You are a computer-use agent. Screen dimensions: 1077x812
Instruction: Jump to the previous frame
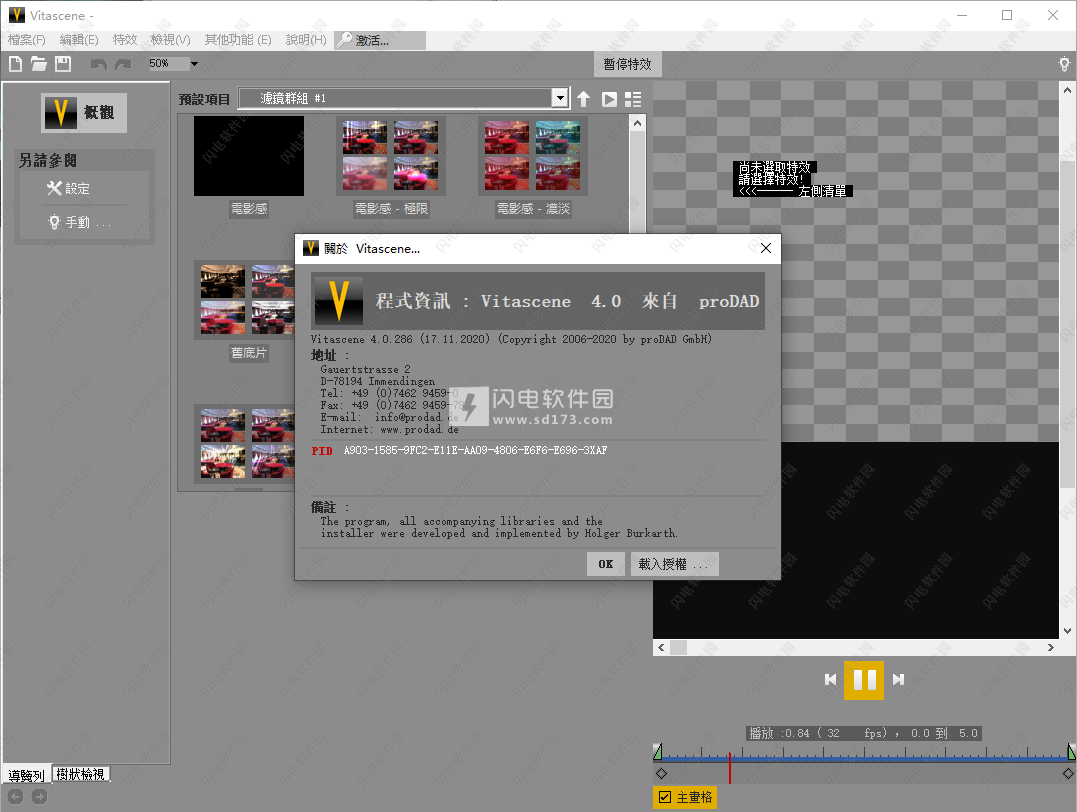830,680
